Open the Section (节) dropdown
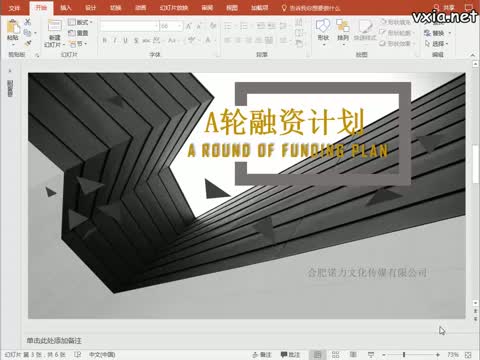Screen dimensions: 480x360 click(78, 44)
